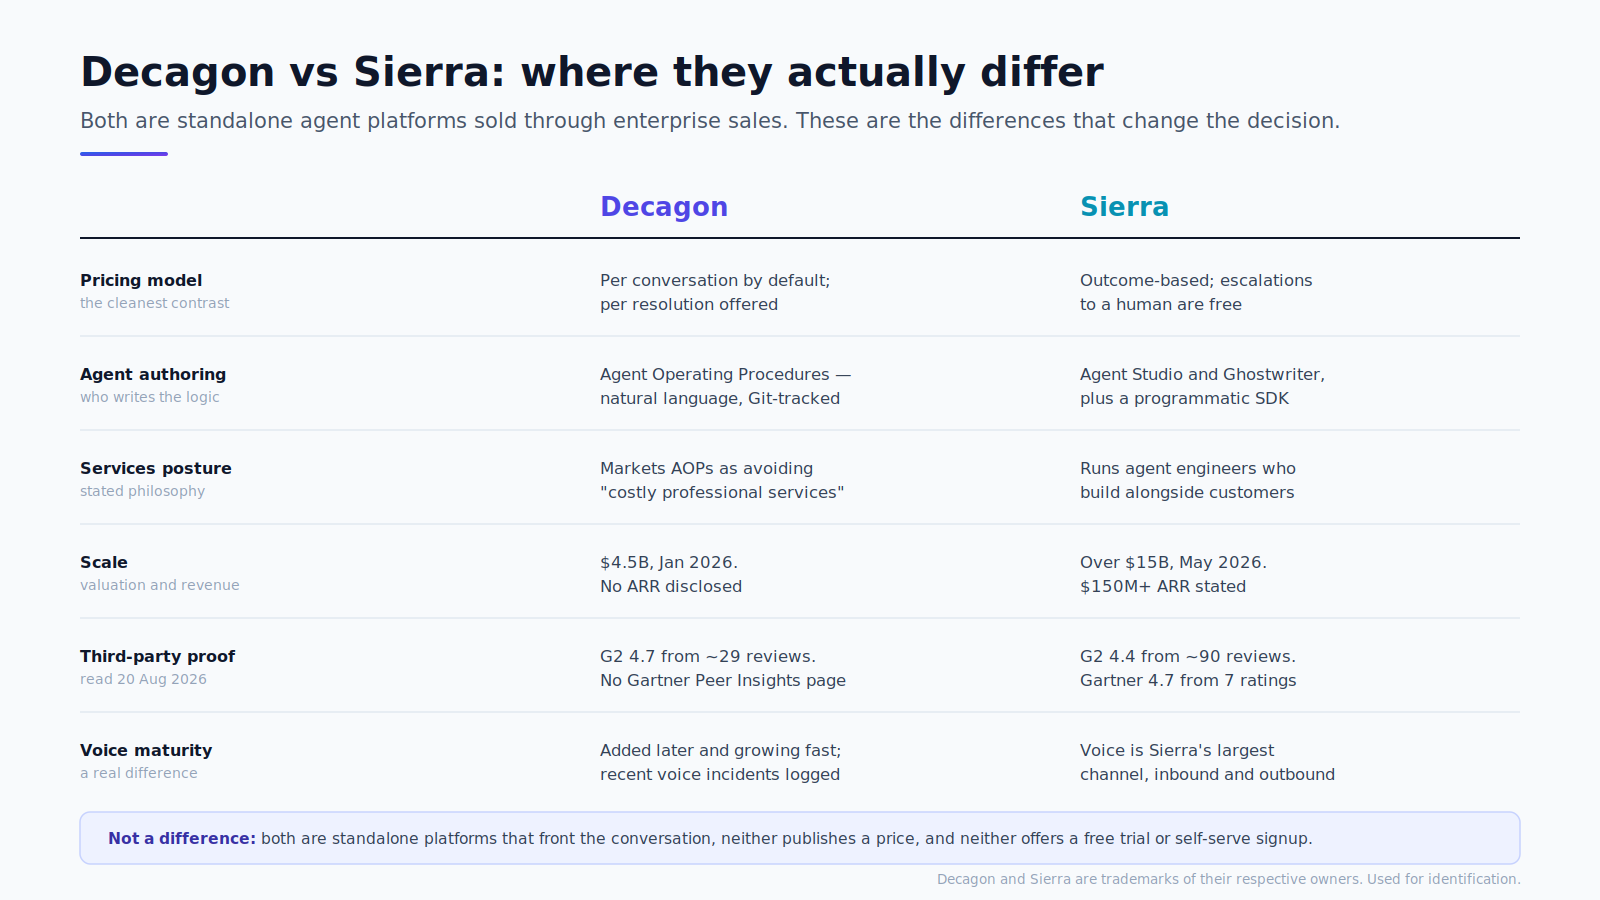Click the slide title about Decagon vs Sierra
The height and width of the screenshot is (900, 1600).
coord(592,72)
